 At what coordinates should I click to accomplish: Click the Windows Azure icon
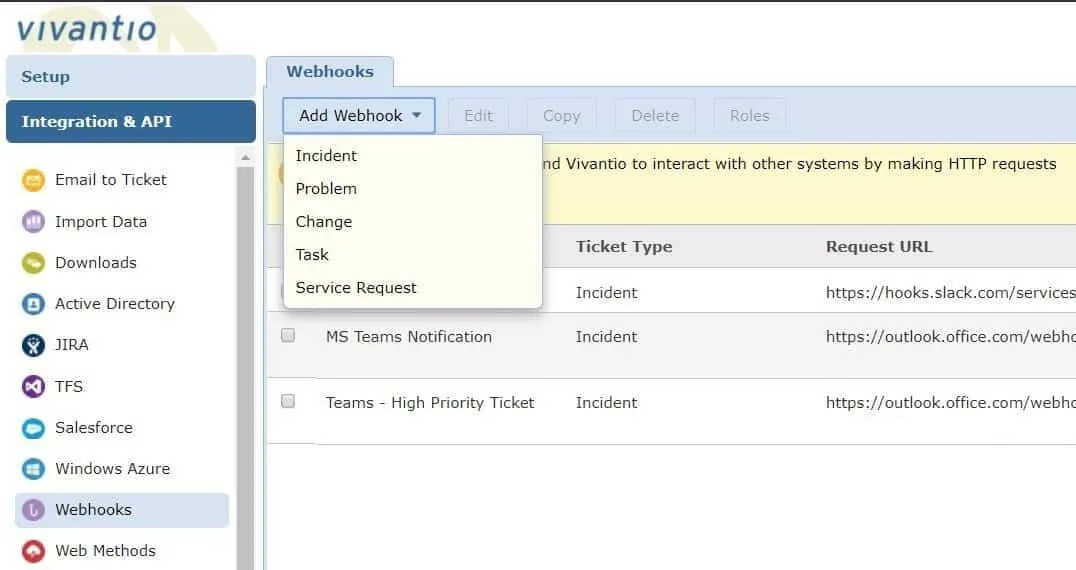click(33, 469)
